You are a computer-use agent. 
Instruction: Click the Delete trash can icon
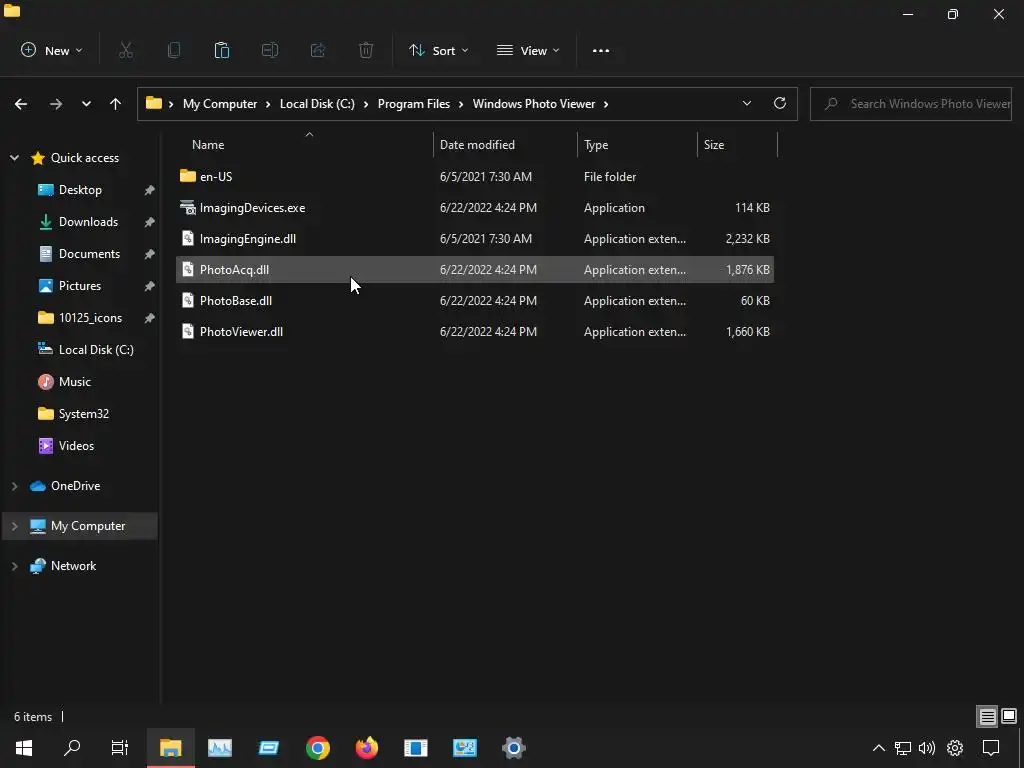[366, 50]
